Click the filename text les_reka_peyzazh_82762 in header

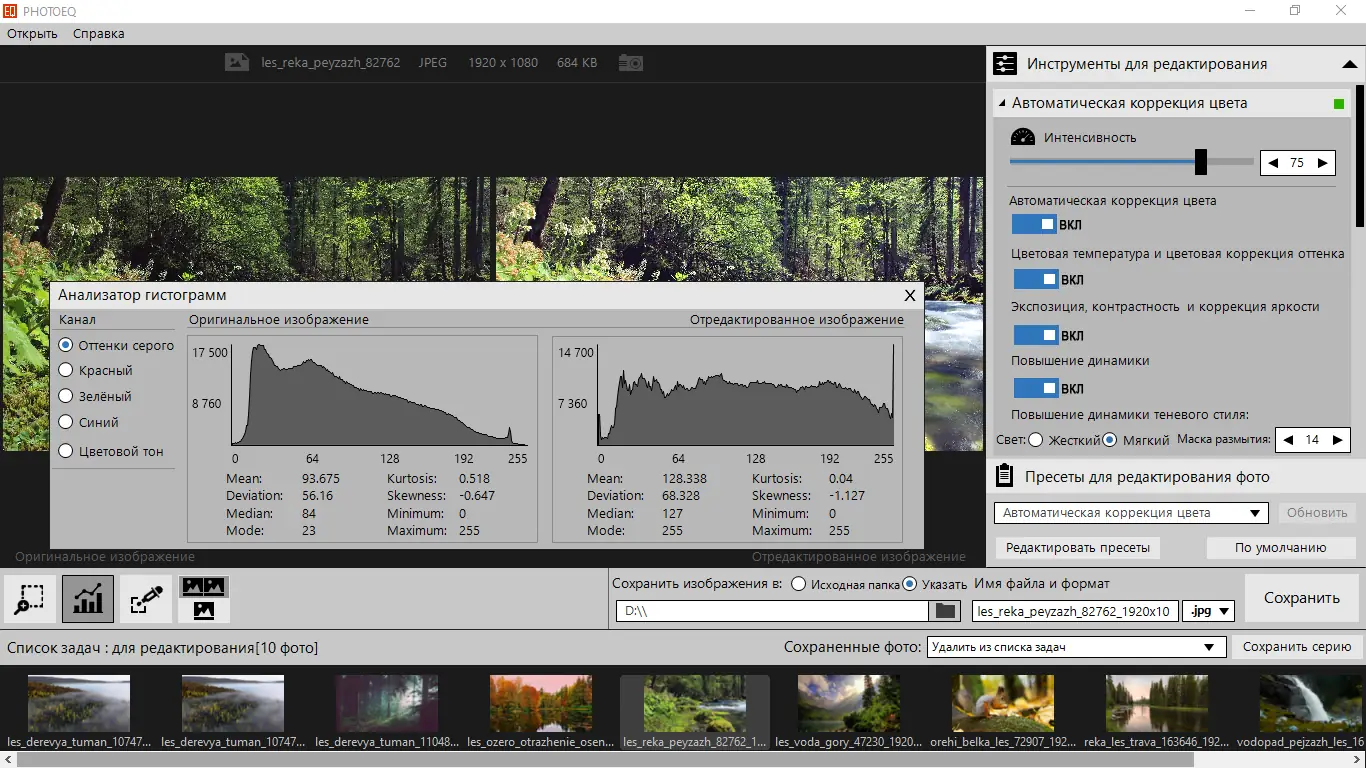[x=330, y=62]
